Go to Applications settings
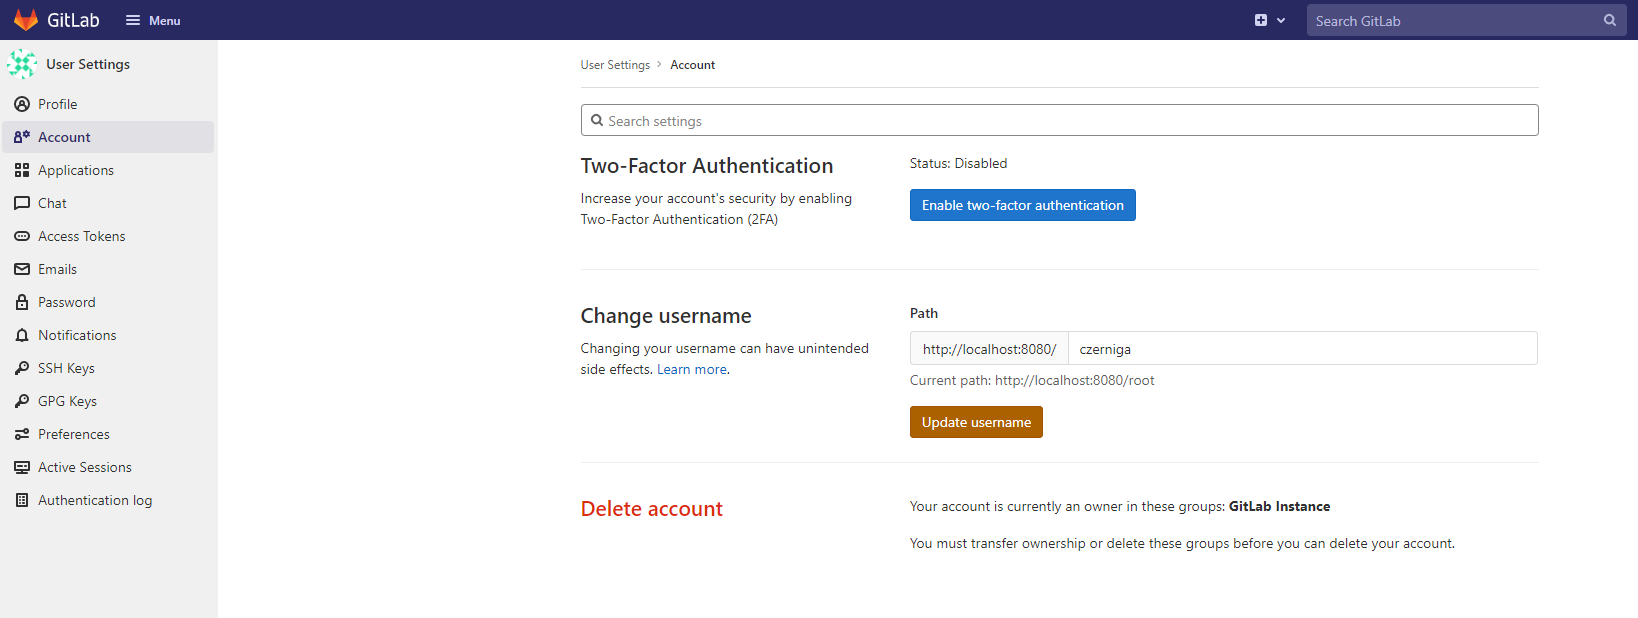 tap(108, 170)
